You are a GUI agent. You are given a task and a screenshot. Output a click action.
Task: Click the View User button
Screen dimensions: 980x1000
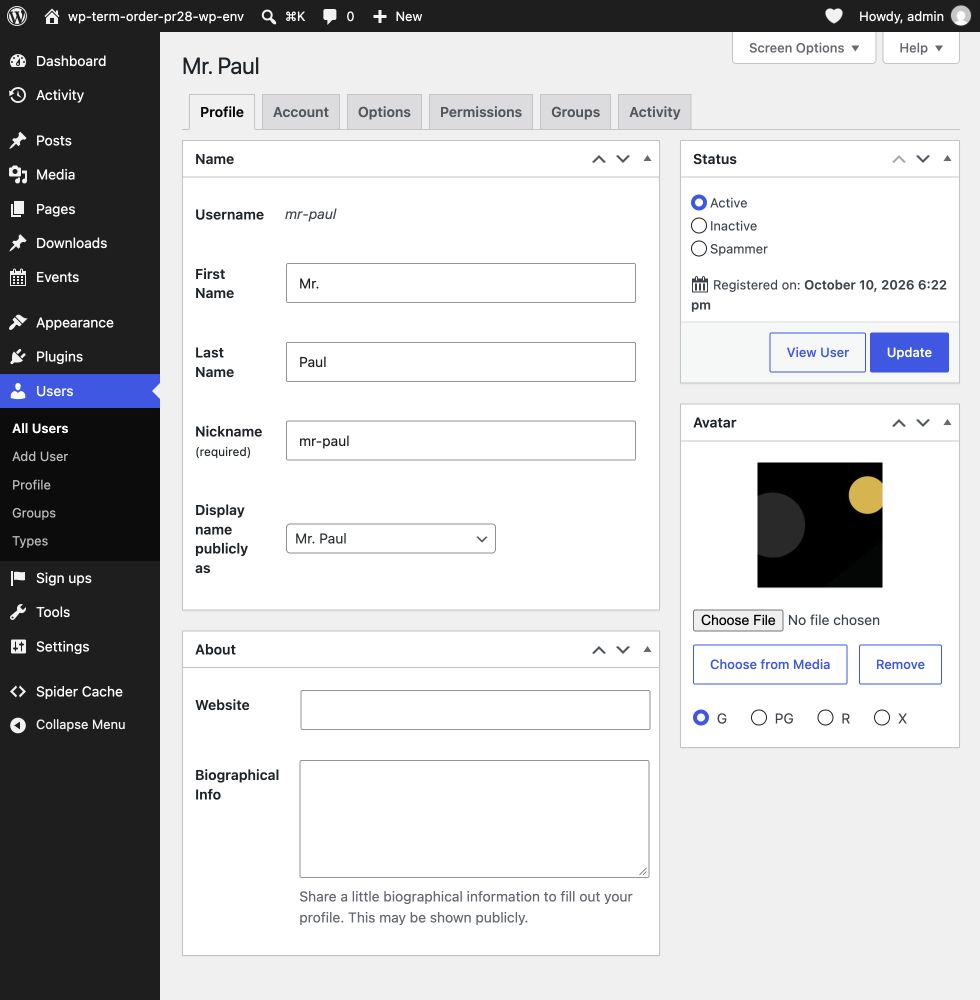[x=817, y=352]
